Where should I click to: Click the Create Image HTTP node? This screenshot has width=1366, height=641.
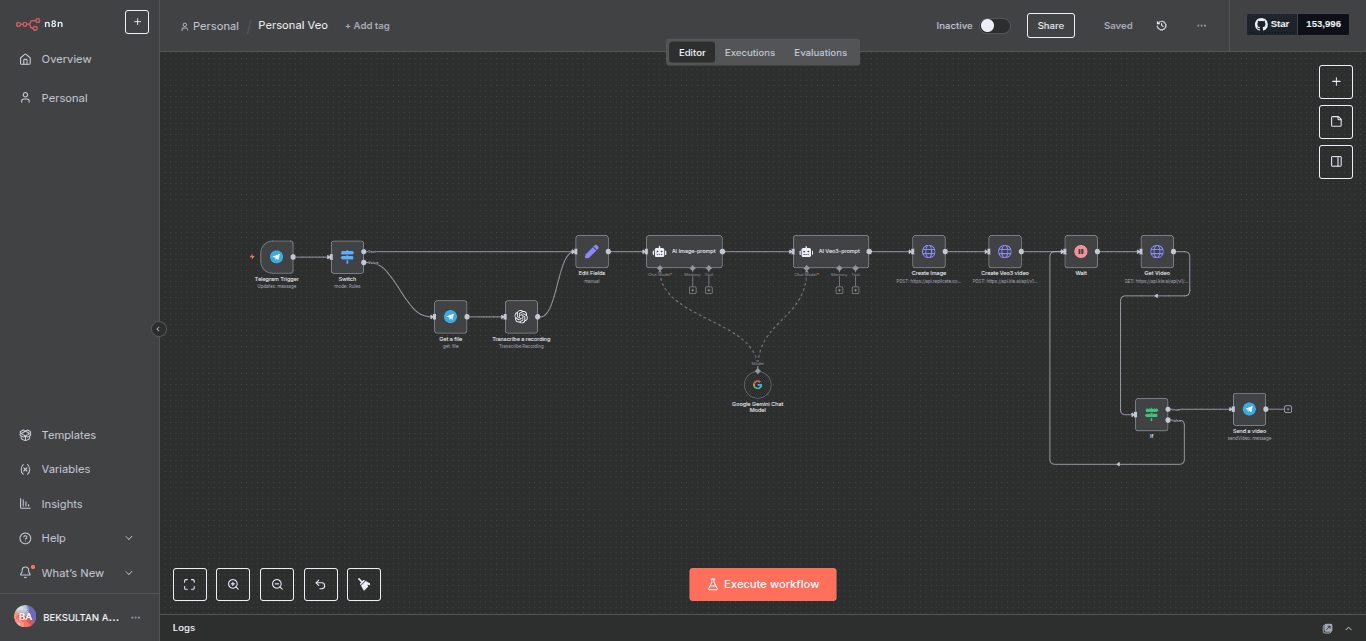928,252
